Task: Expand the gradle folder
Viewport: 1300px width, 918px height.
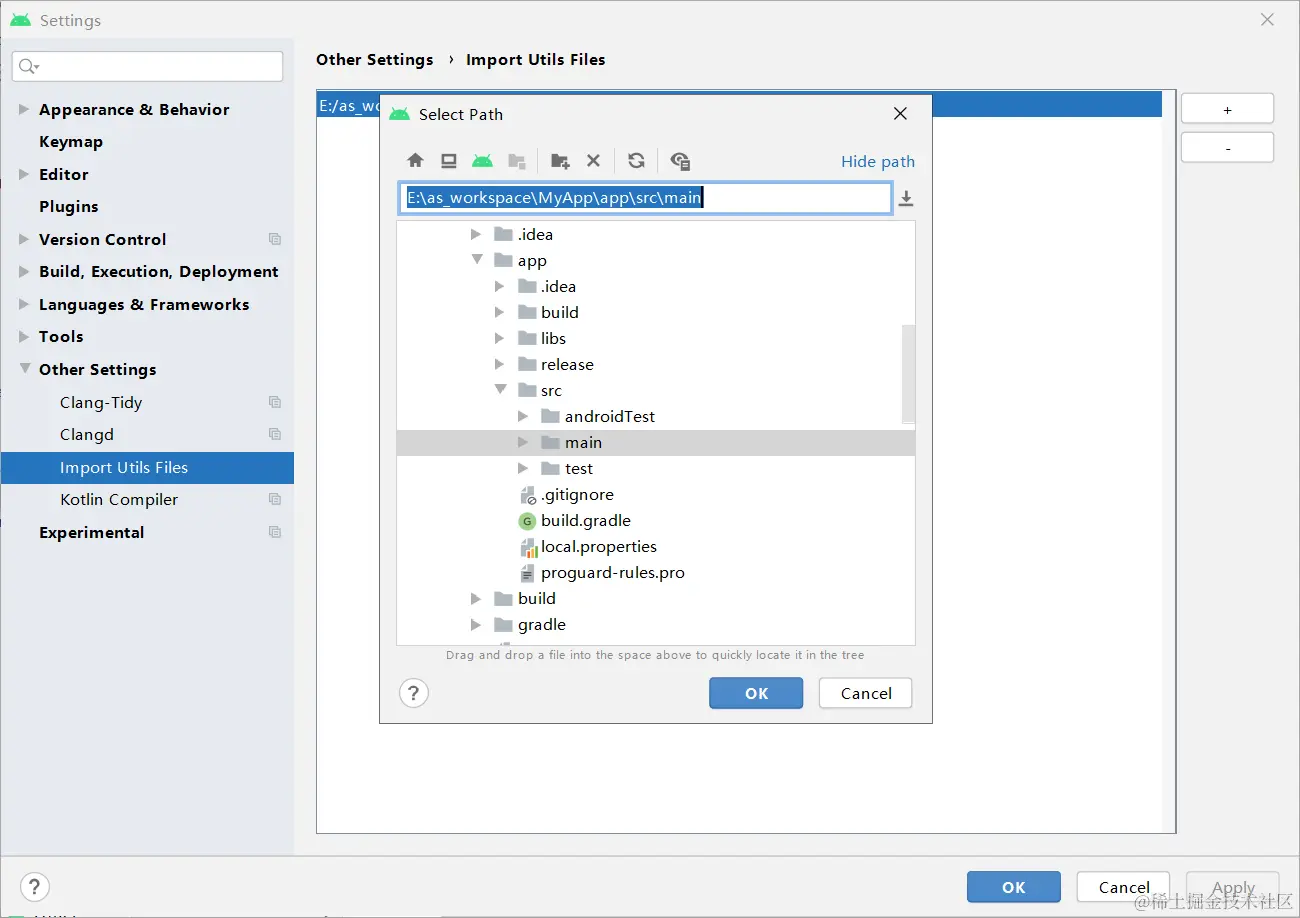Action: coord(476,624)
